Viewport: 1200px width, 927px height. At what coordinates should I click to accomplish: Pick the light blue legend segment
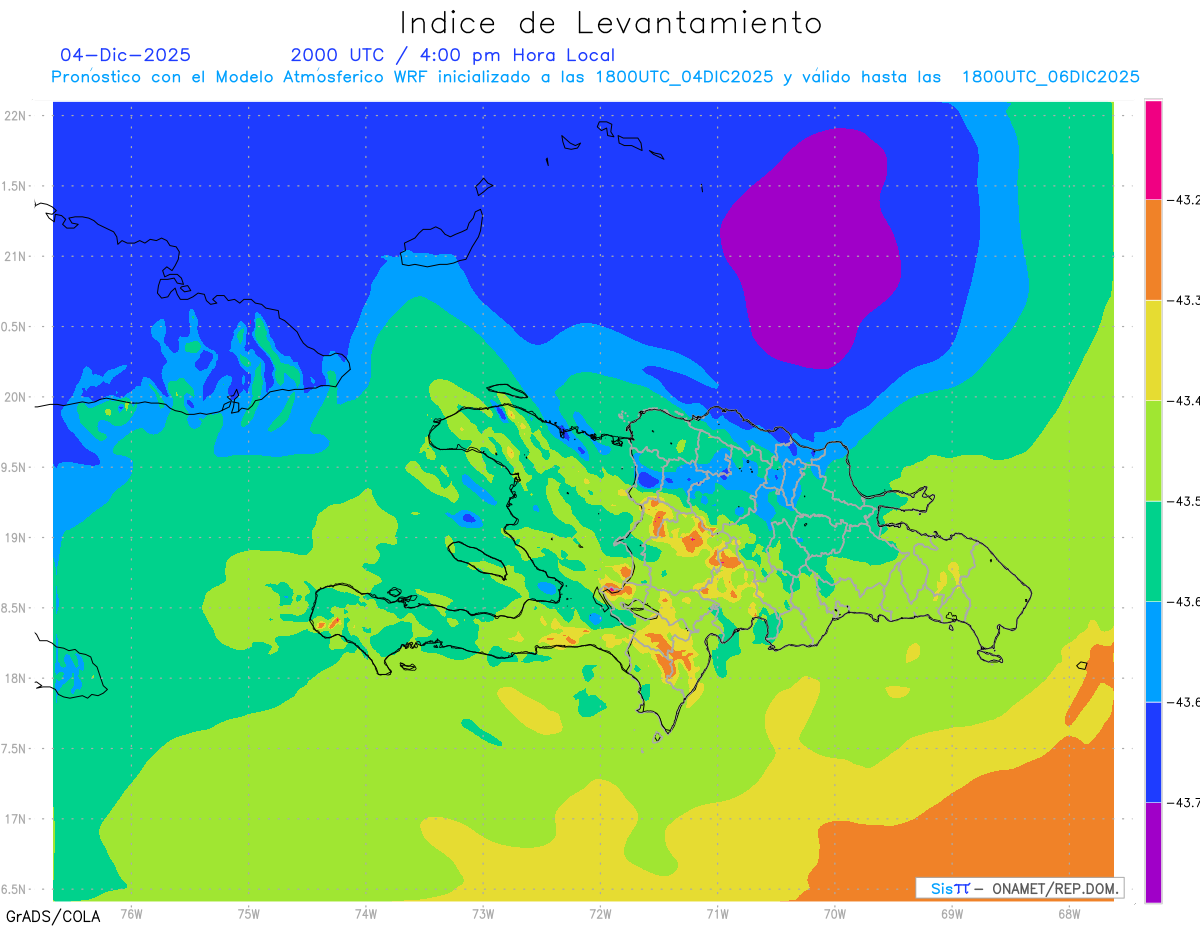click(x=1153, y=651)
